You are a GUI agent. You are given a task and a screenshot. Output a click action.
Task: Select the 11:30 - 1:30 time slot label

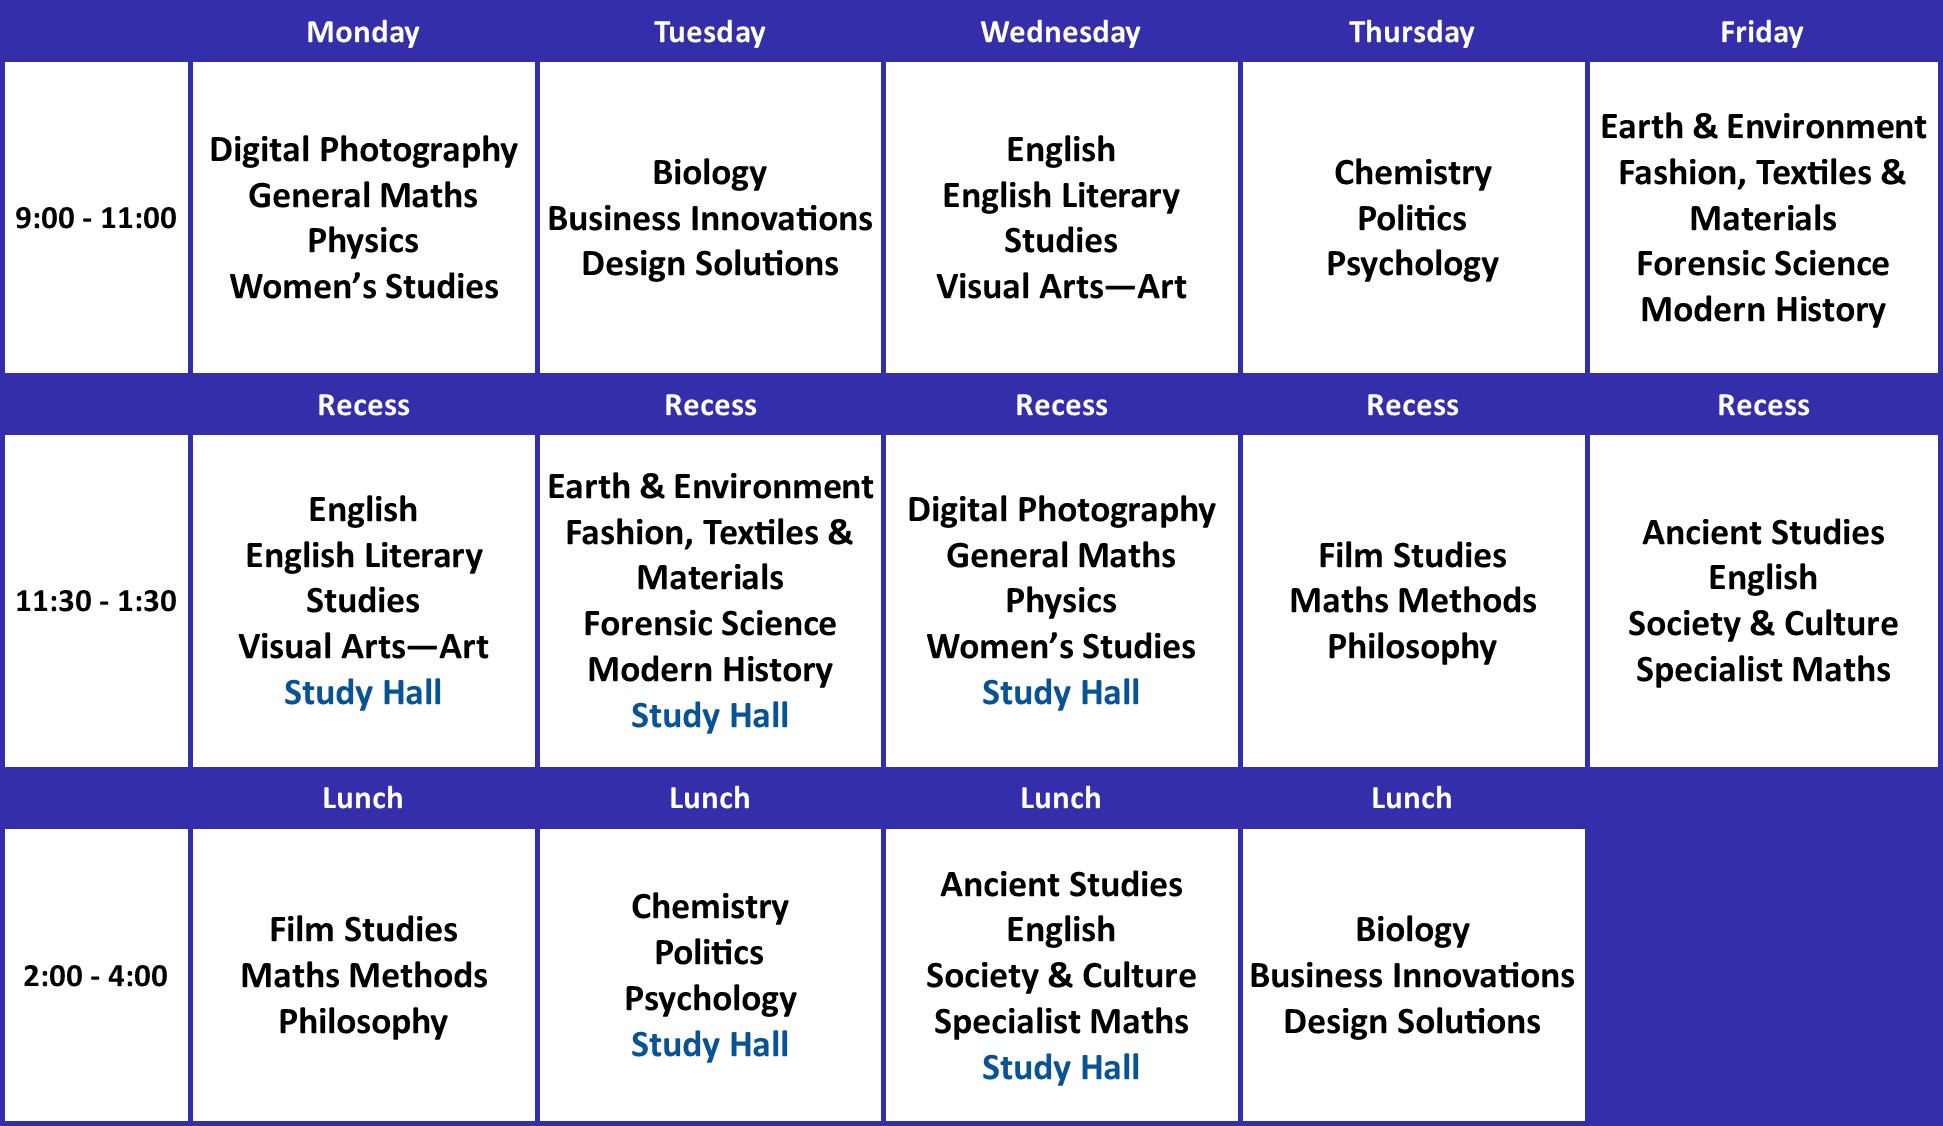coord(96,601)
